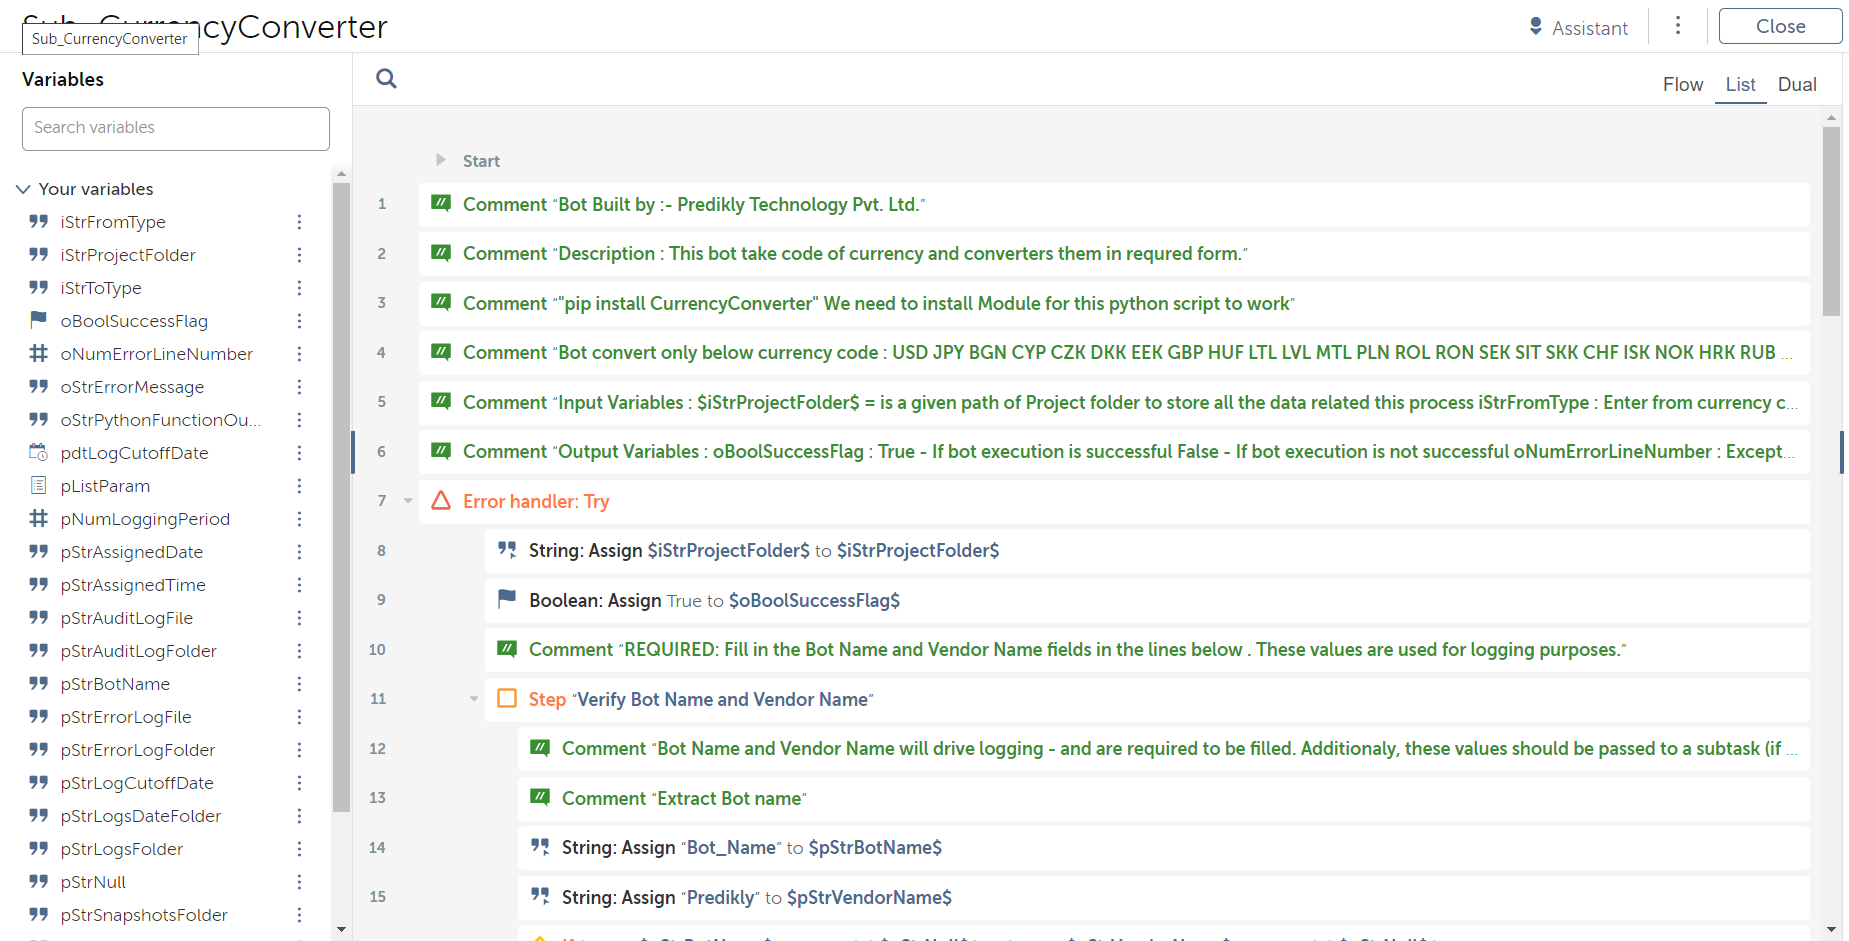Click the Search variables input field
The image size is (1849, 941).
tap(176, 128)
